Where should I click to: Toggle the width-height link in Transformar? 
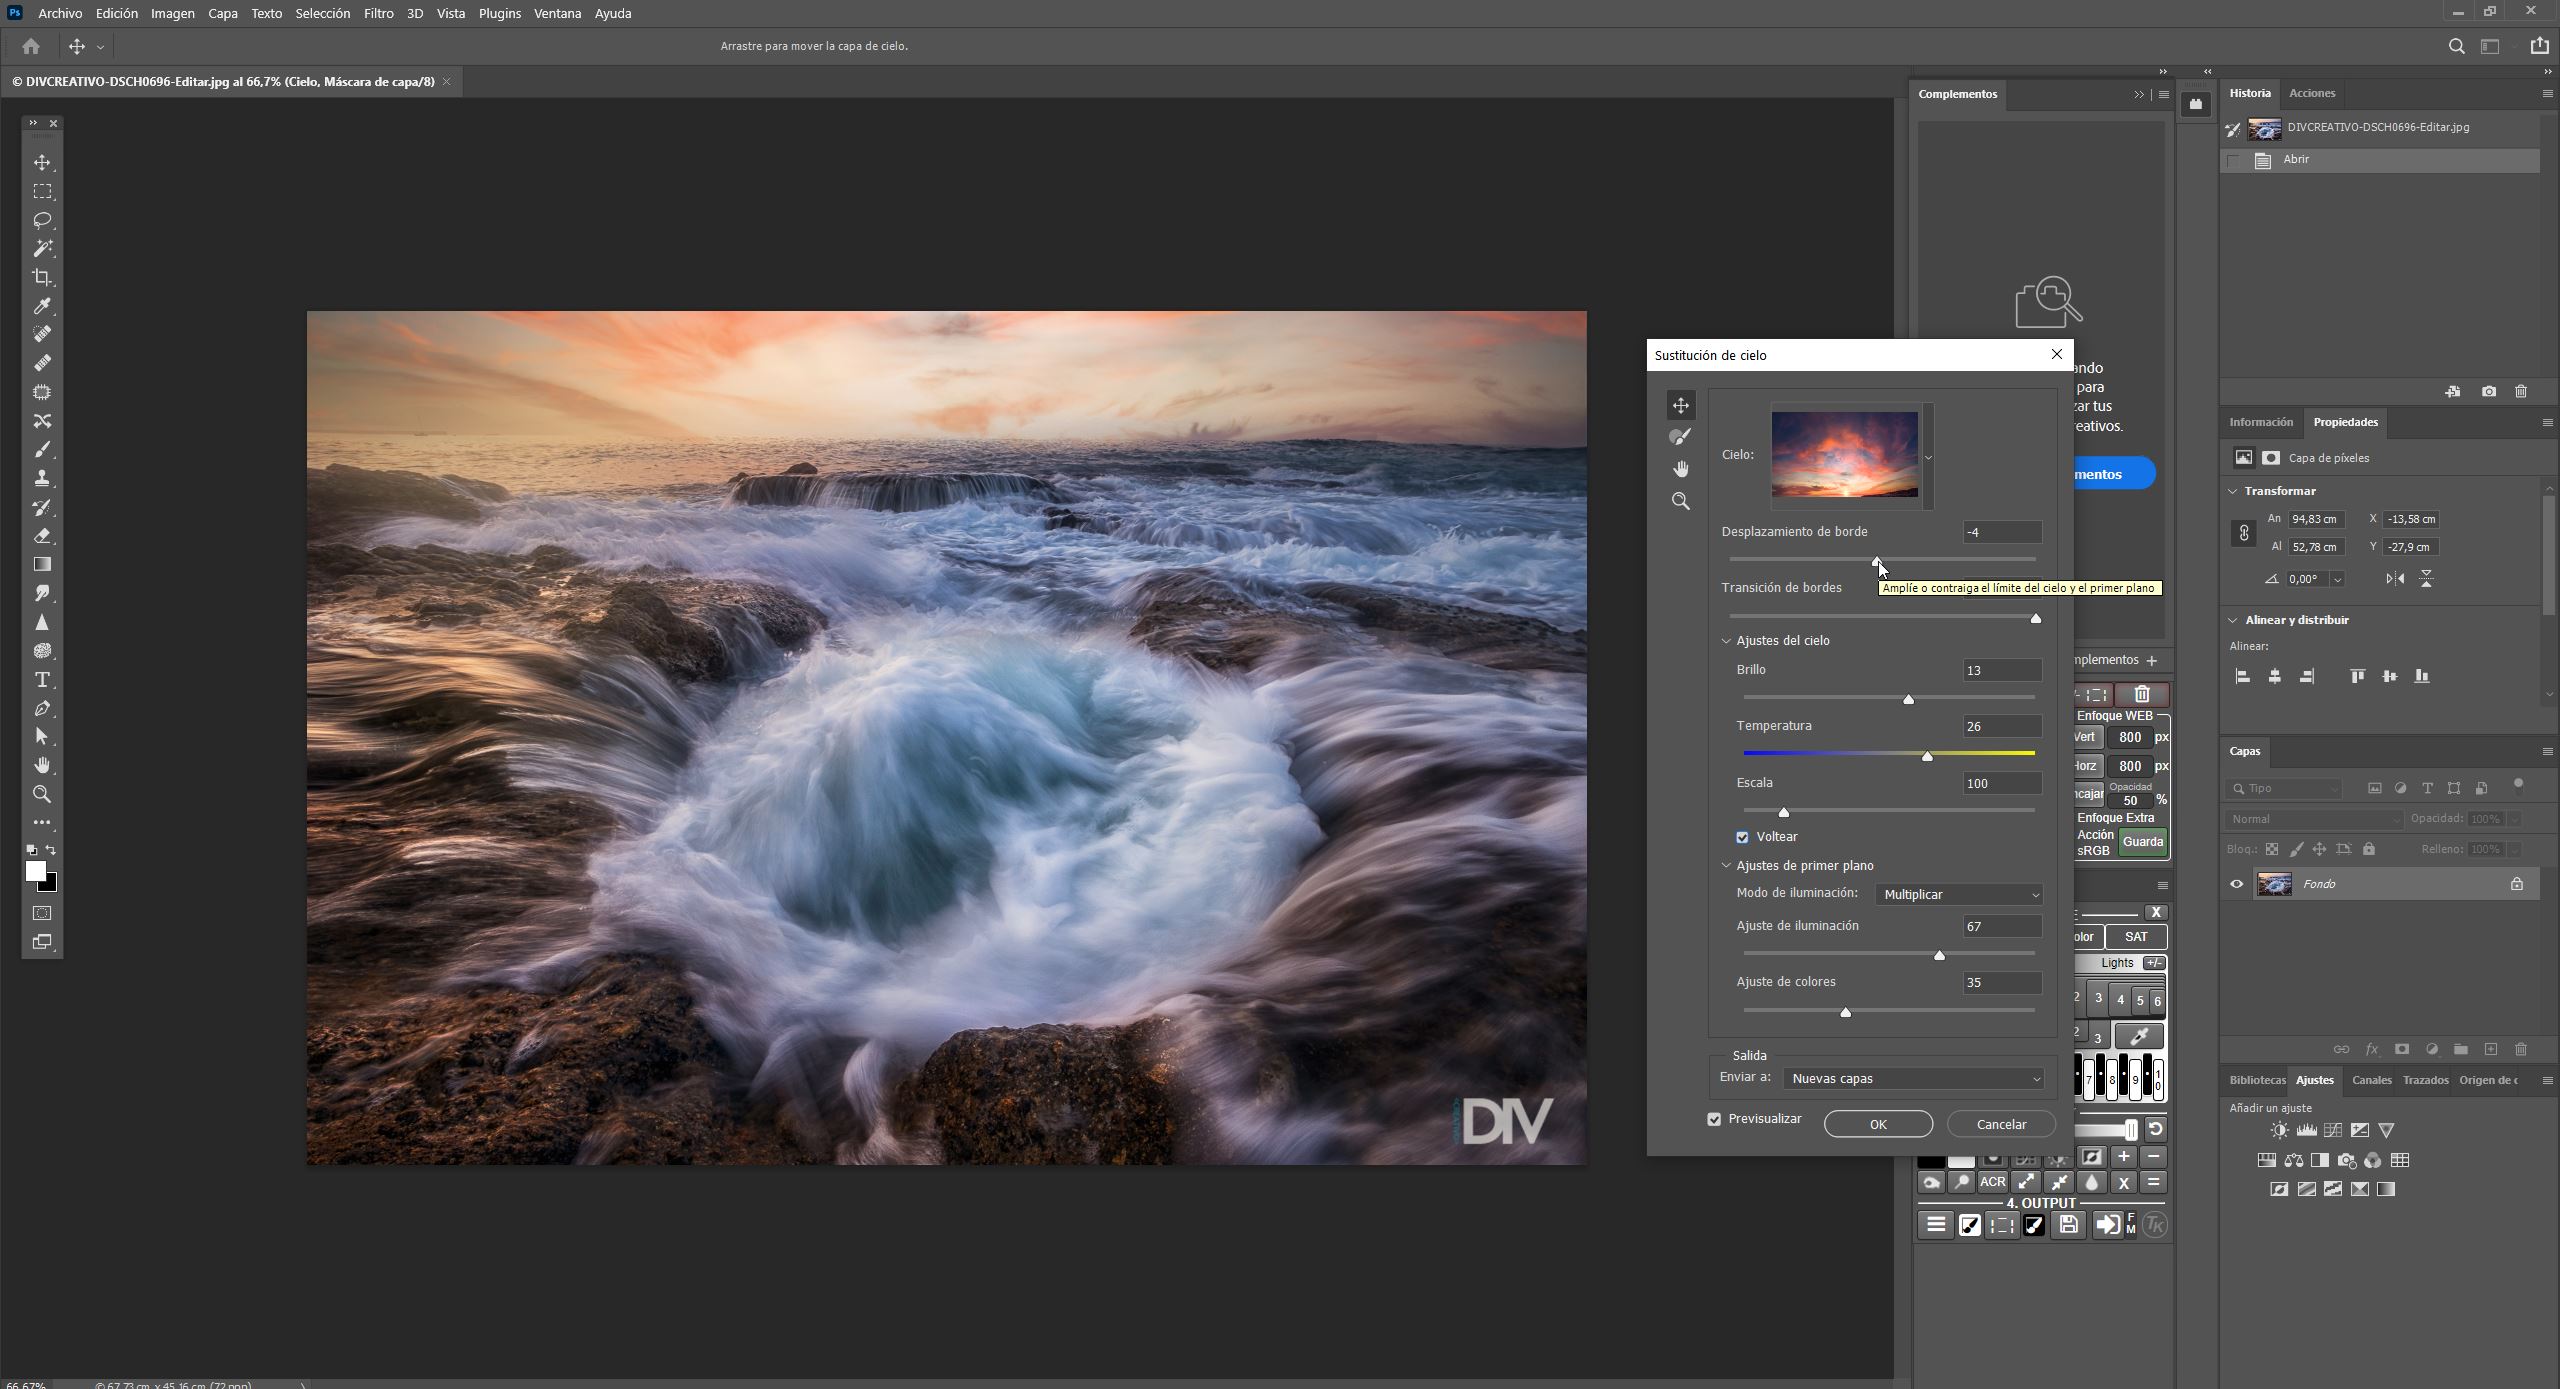click(x=2243, y=534)
